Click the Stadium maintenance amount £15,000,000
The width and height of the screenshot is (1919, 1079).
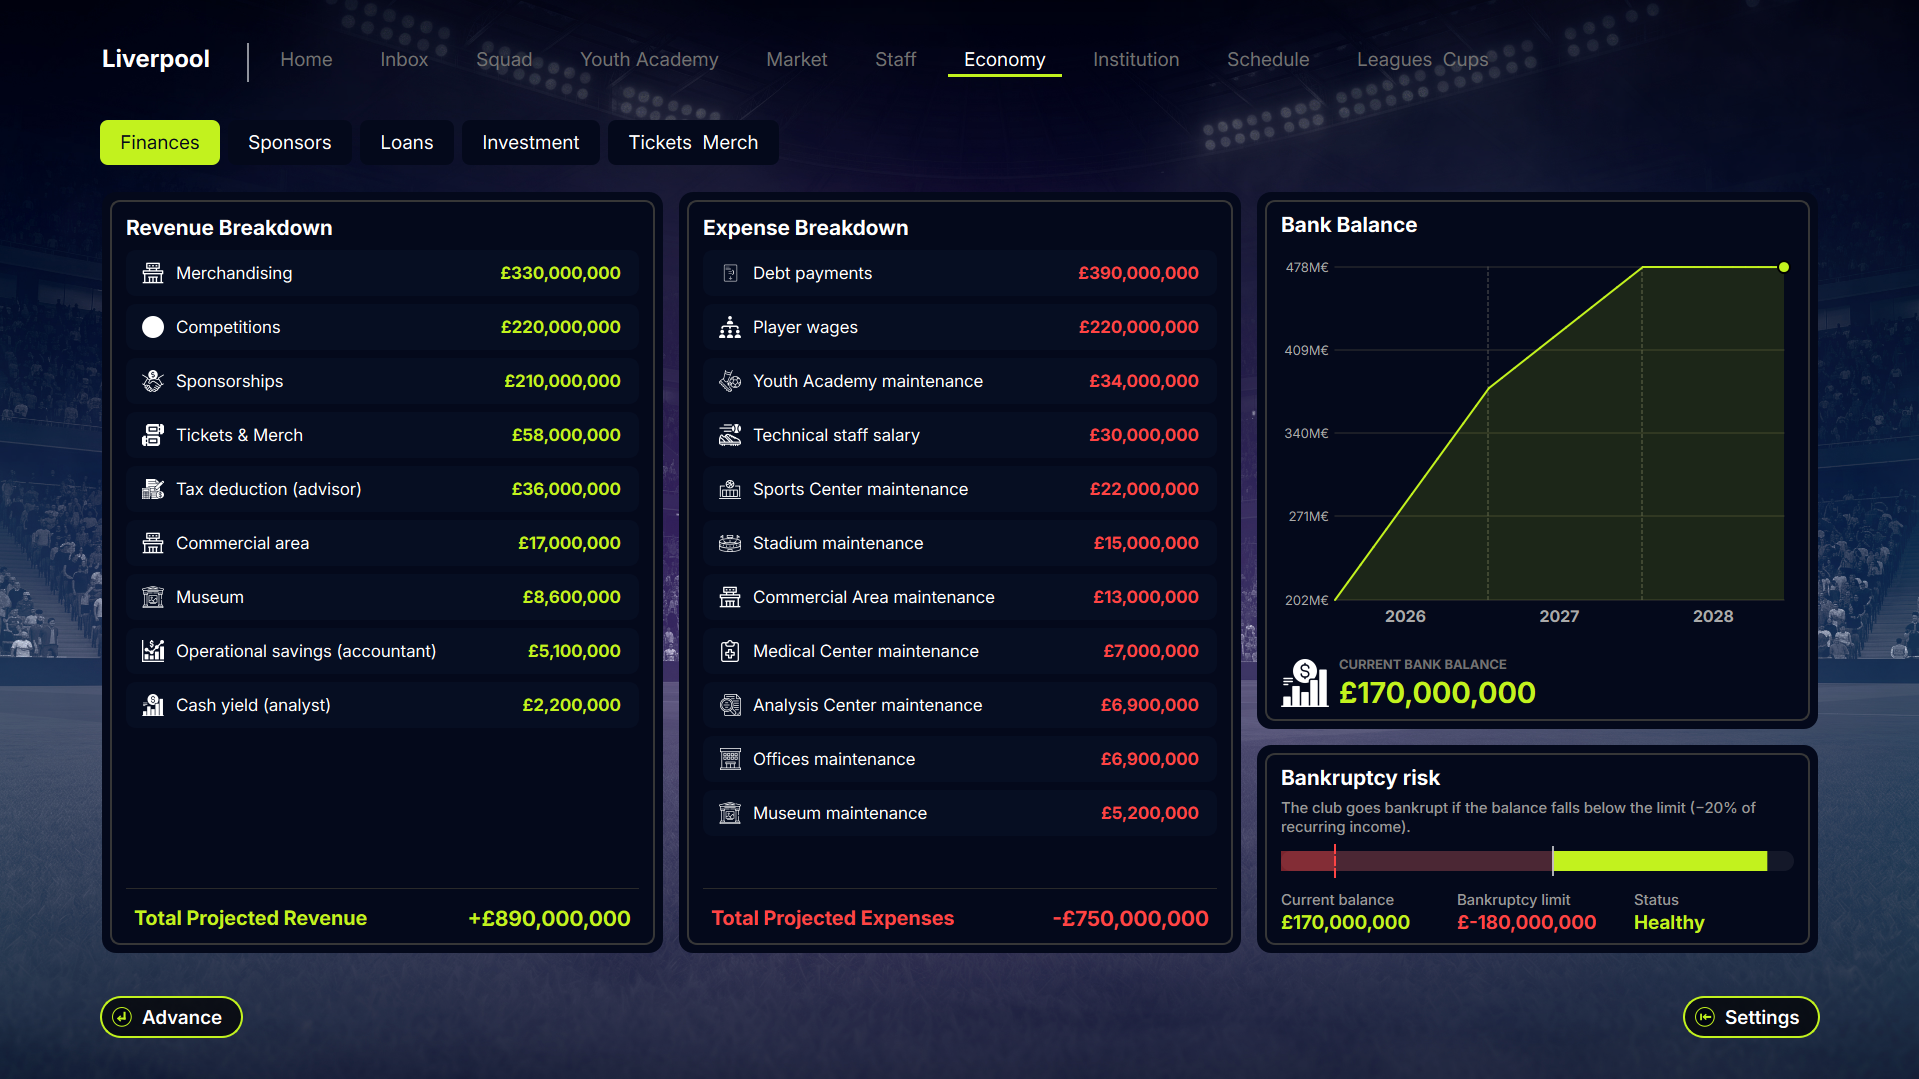pyautogui.click(x=1146, y=543)
